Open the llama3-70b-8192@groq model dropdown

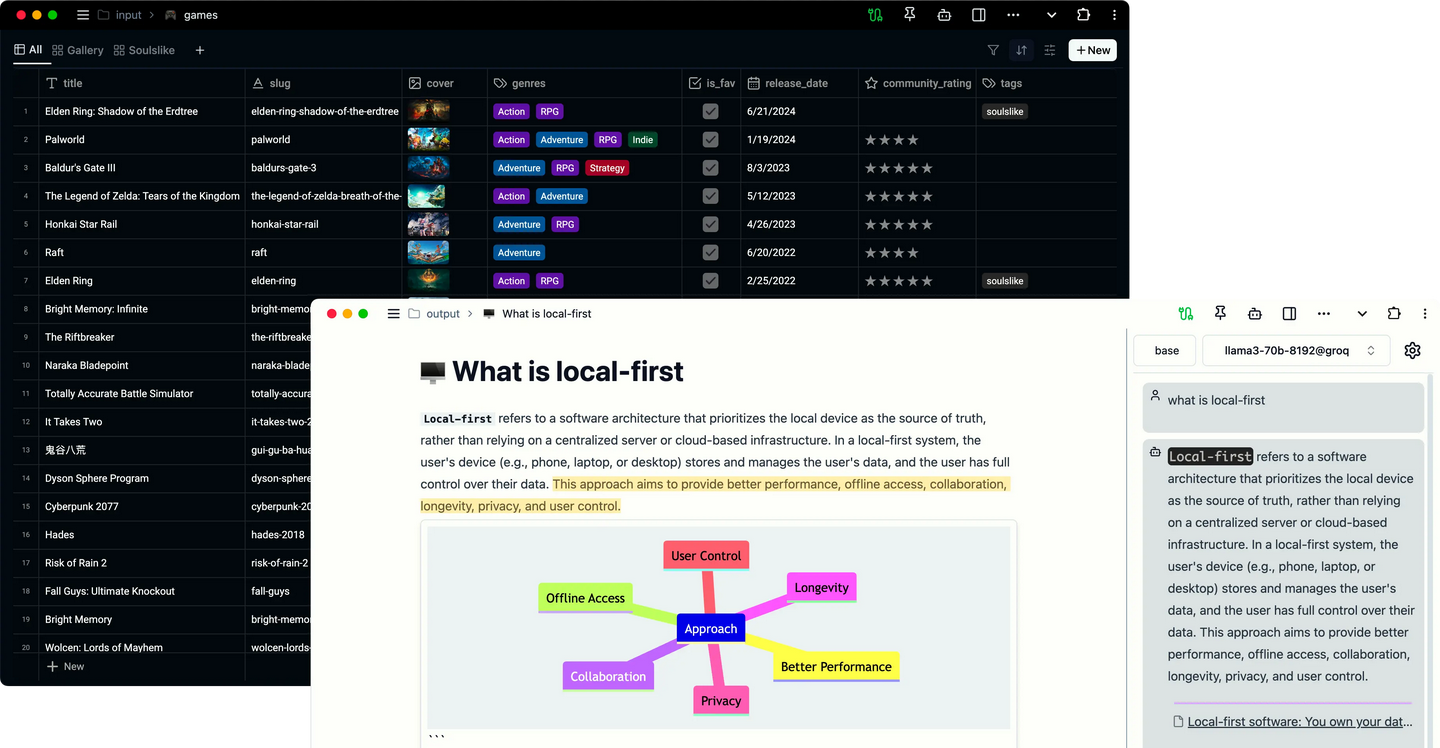[x=1296, y=350]
